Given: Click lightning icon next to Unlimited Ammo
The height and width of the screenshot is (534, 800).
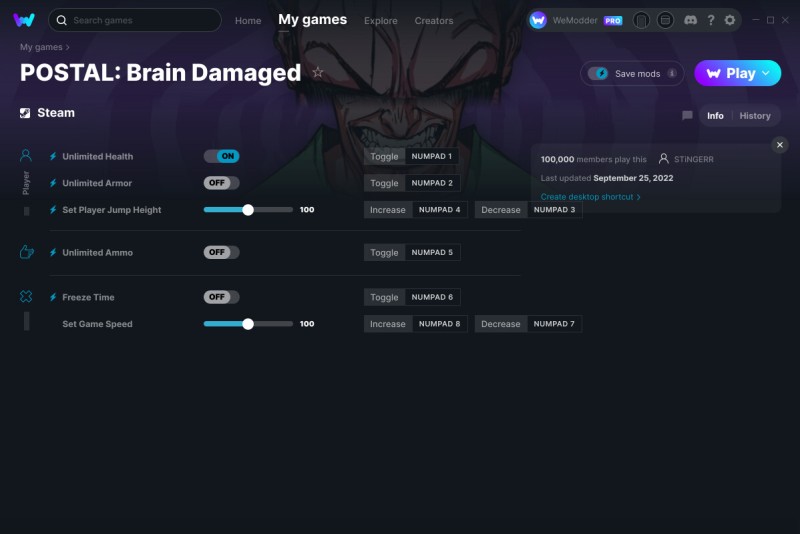Looking at the screenshot, I should click(x=53, y=252).
